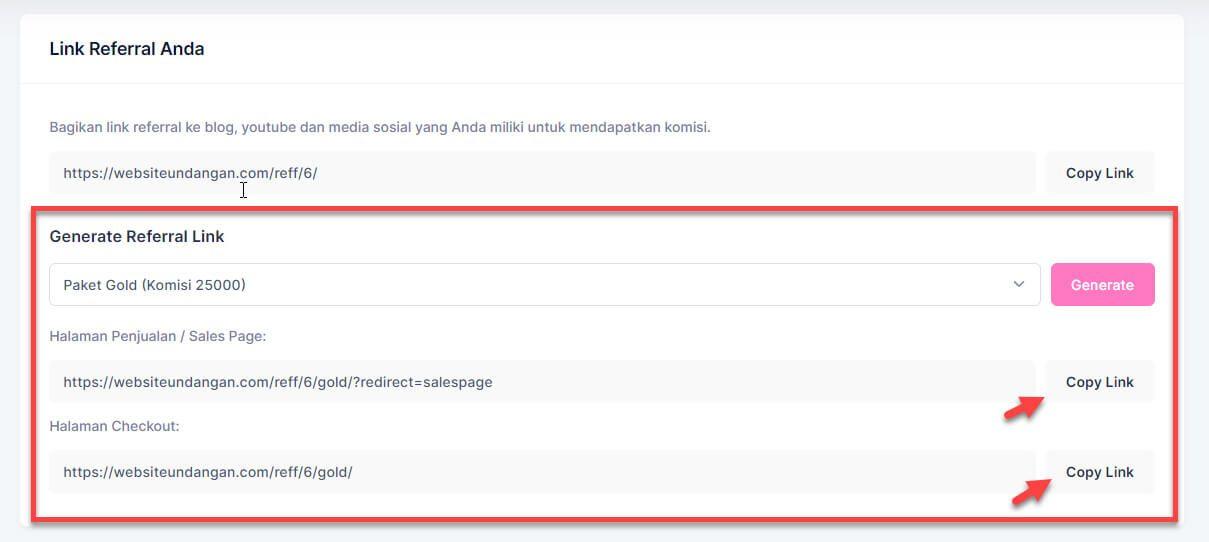The height and width of the screenshot is (542, 1209).
Task: Click the reff/6/gold/ checkout URL field
Action: [x=542, y=472]
